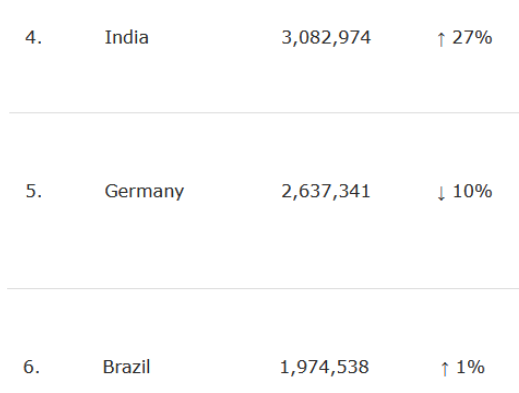The width and height of the screenshot is (519, 393).
Task: Select the Germany country name
Action: (x=144, y=192)
